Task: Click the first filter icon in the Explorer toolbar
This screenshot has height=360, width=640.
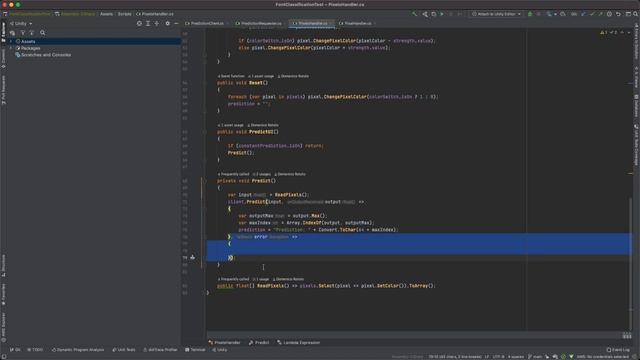Action: coord(23,33)
